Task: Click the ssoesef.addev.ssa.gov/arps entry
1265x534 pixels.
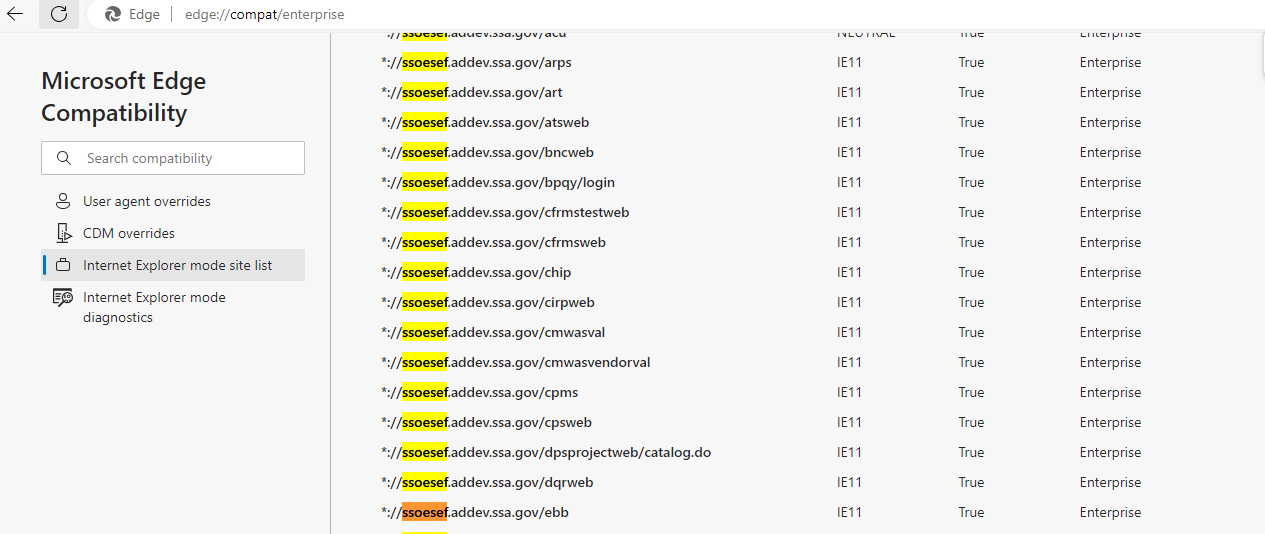Action: [x=476, y=62]
